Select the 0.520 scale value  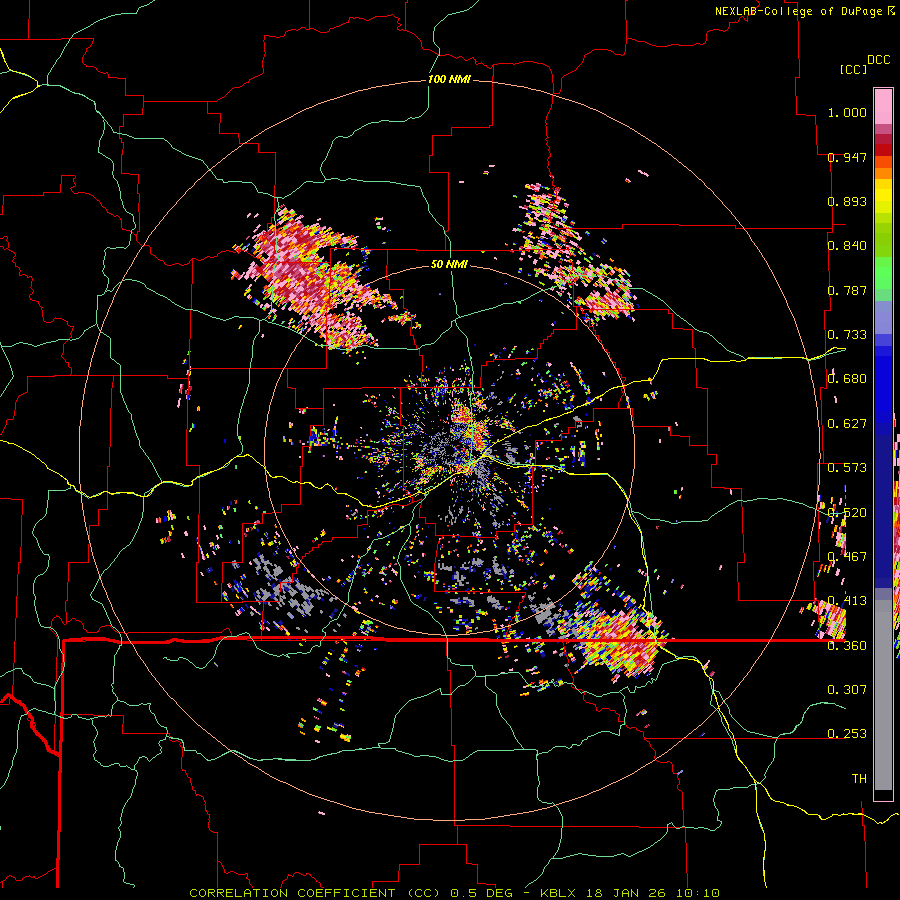pyautogui.click(x=847, y=512)
